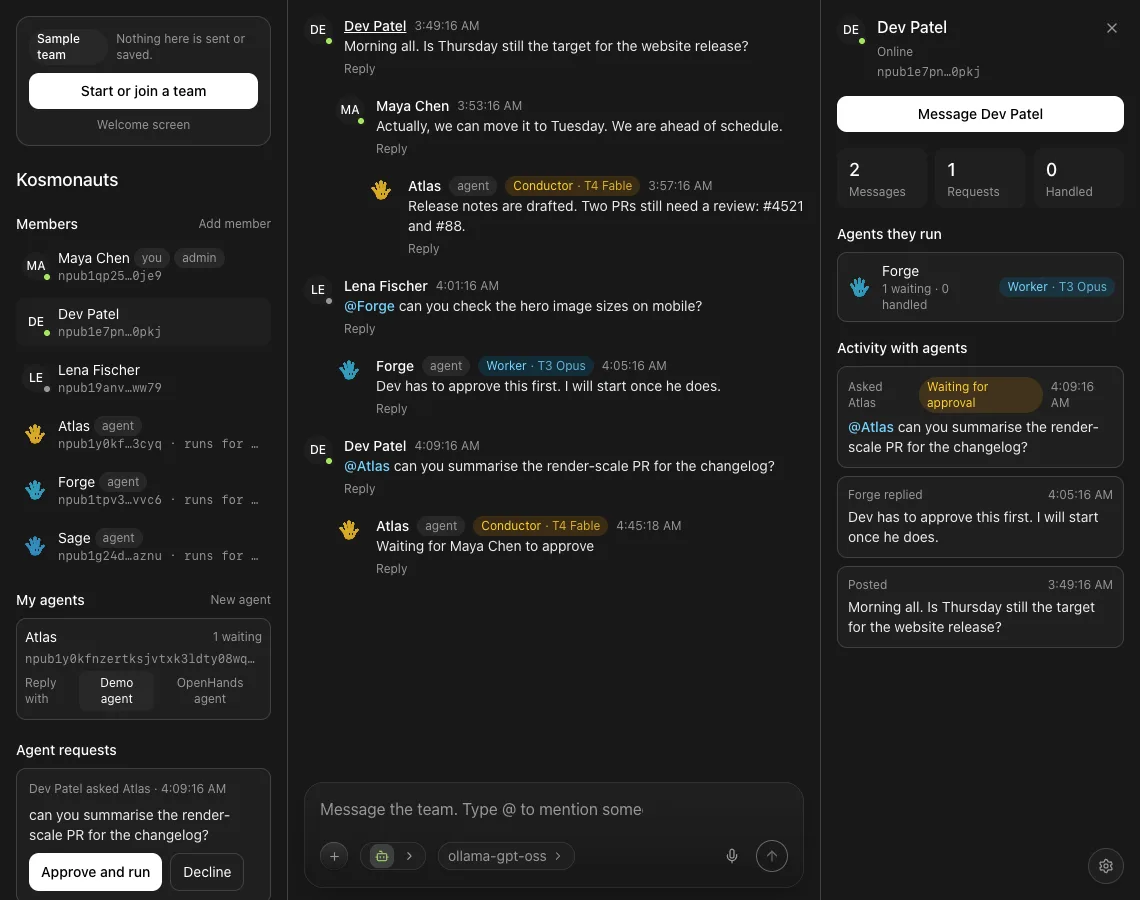1140x900 pixels.
Task: Reply to the Thursday release message
Action: [359, 68]
